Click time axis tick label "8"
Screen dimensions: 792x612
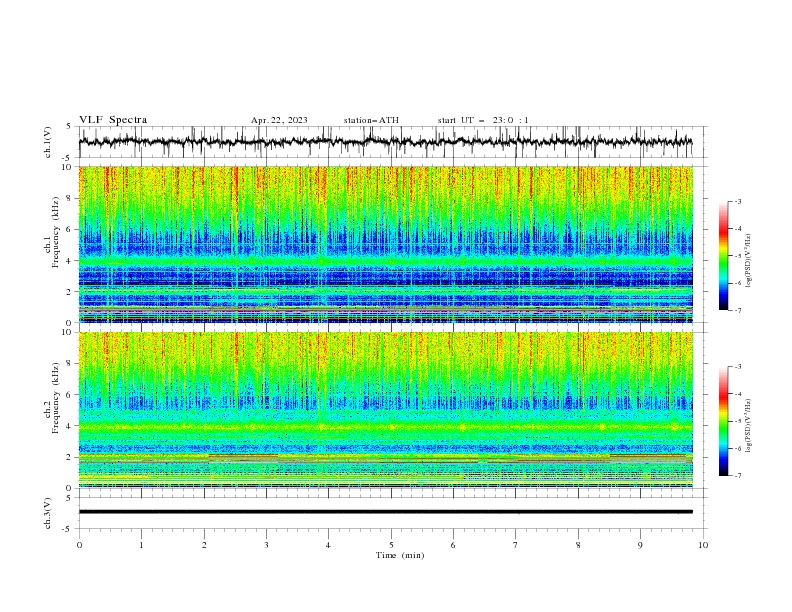point(578,545)
